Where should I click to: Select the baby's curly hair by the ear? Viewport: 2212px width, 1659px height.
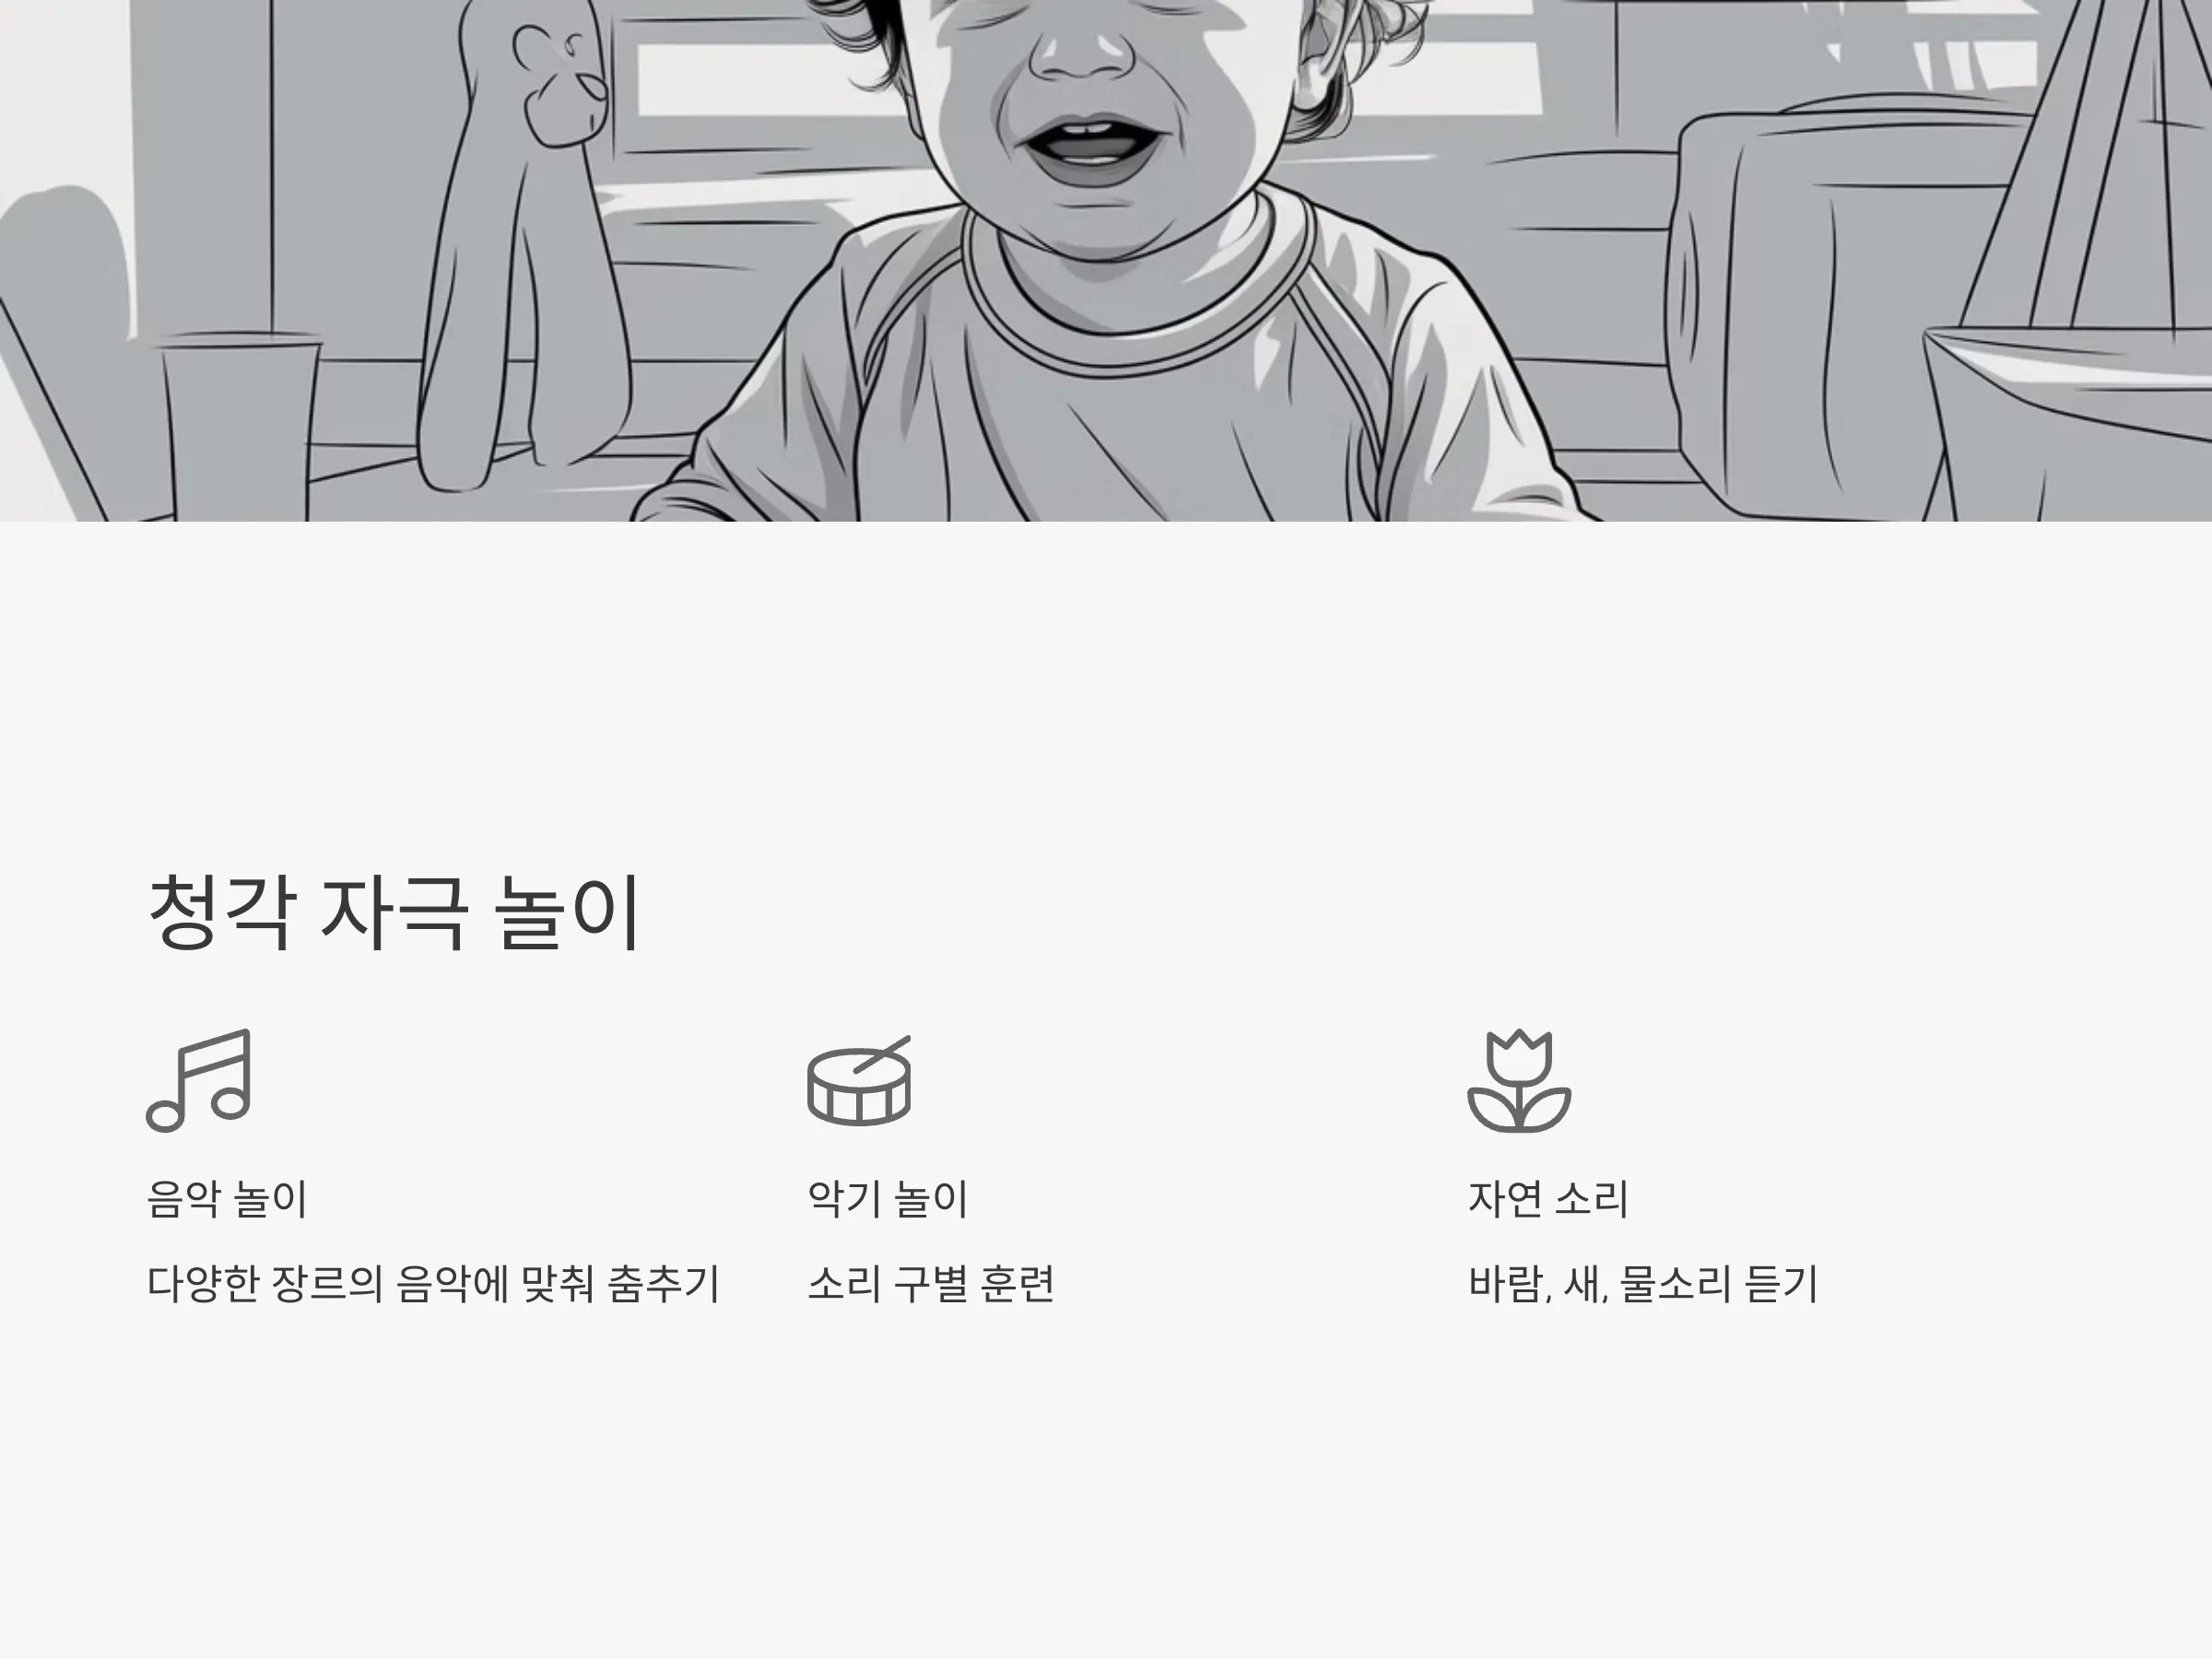pos(1350,60)
